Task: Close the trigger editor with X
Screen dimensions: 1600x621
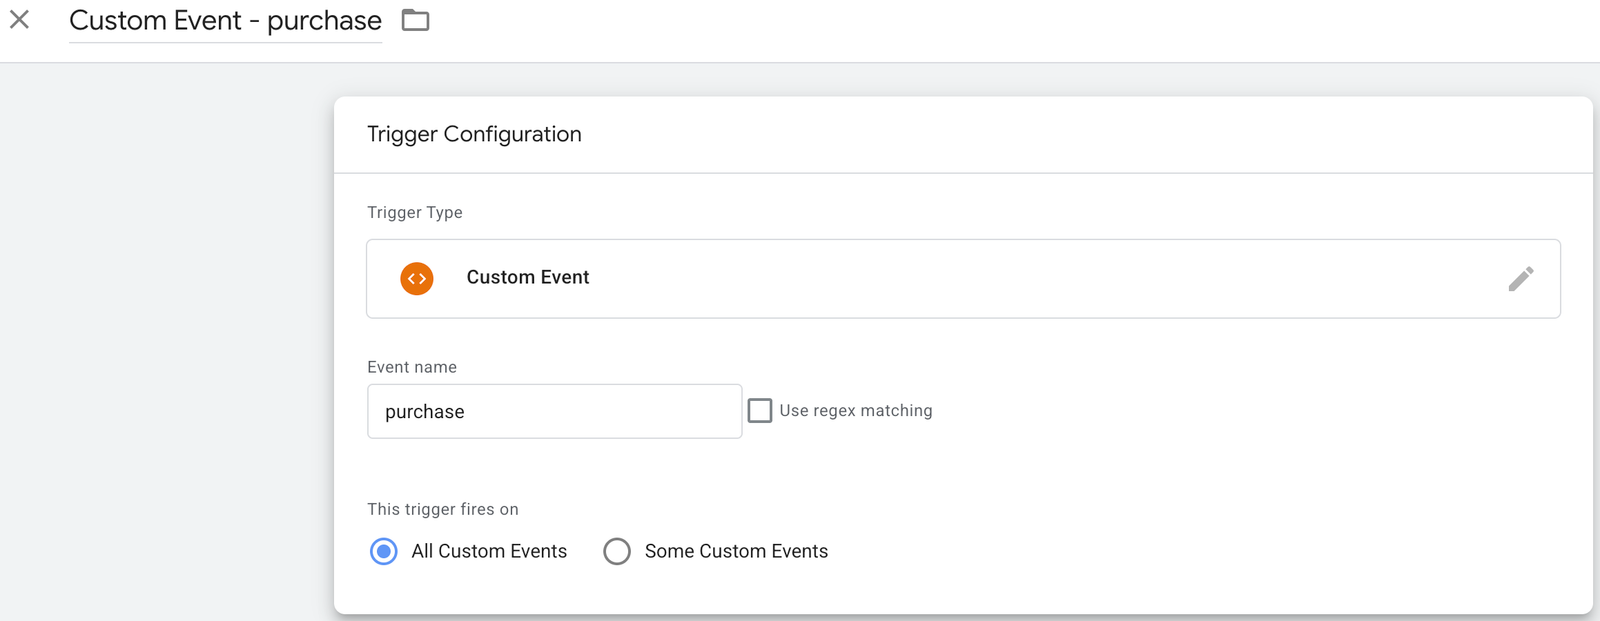Action: pos(19,19)
